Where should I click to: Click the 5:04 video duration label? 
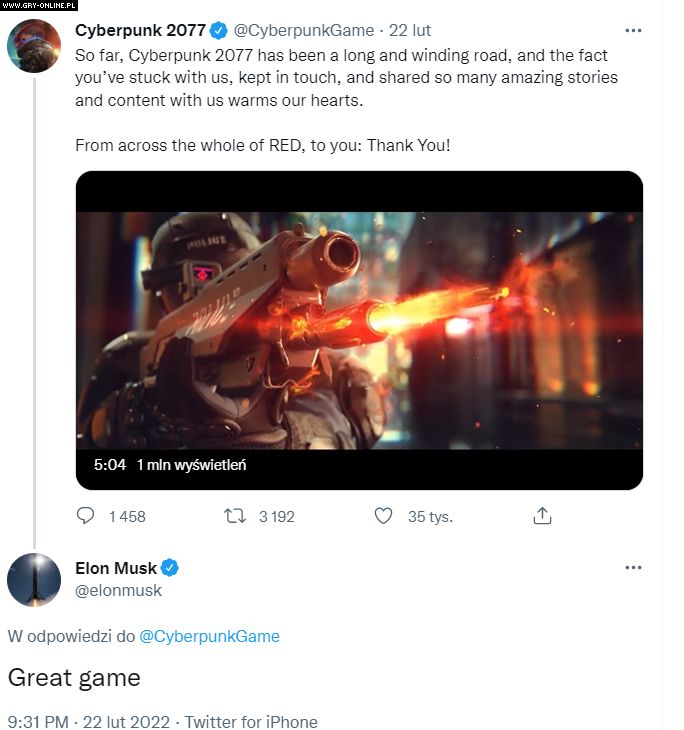pos(110,465)
